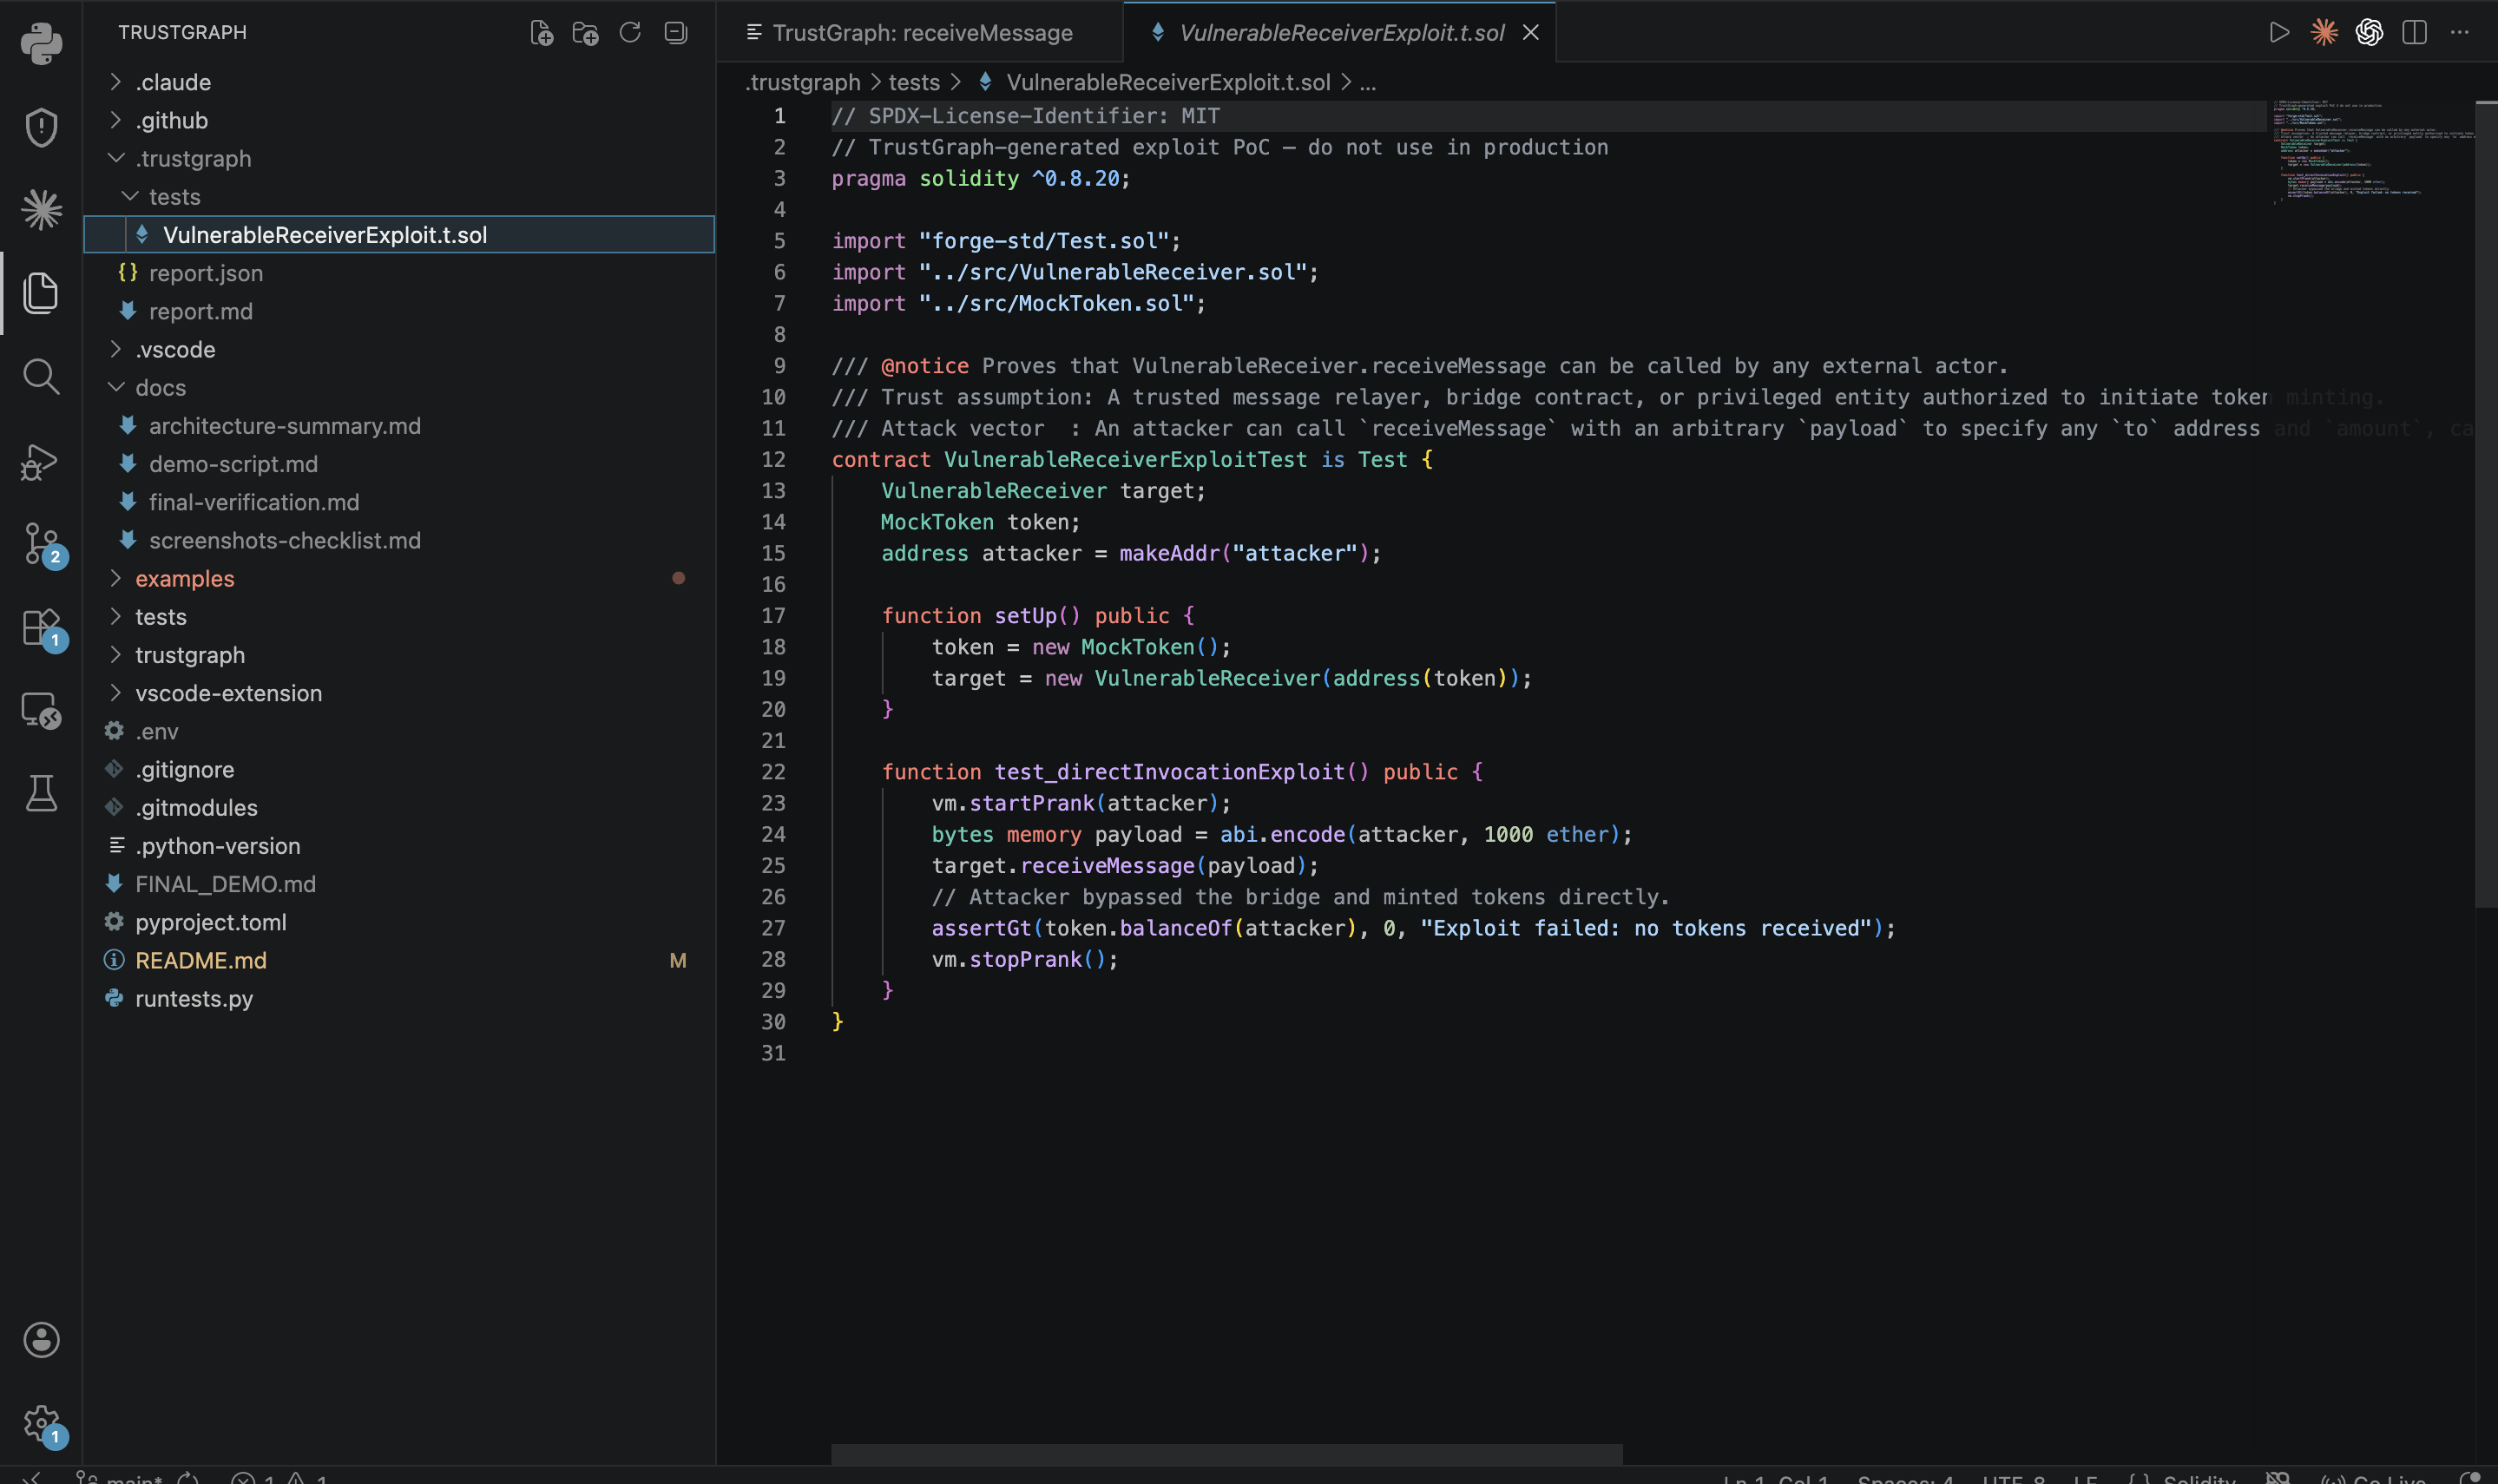Select the Explorer files icon

coord(41,293)
